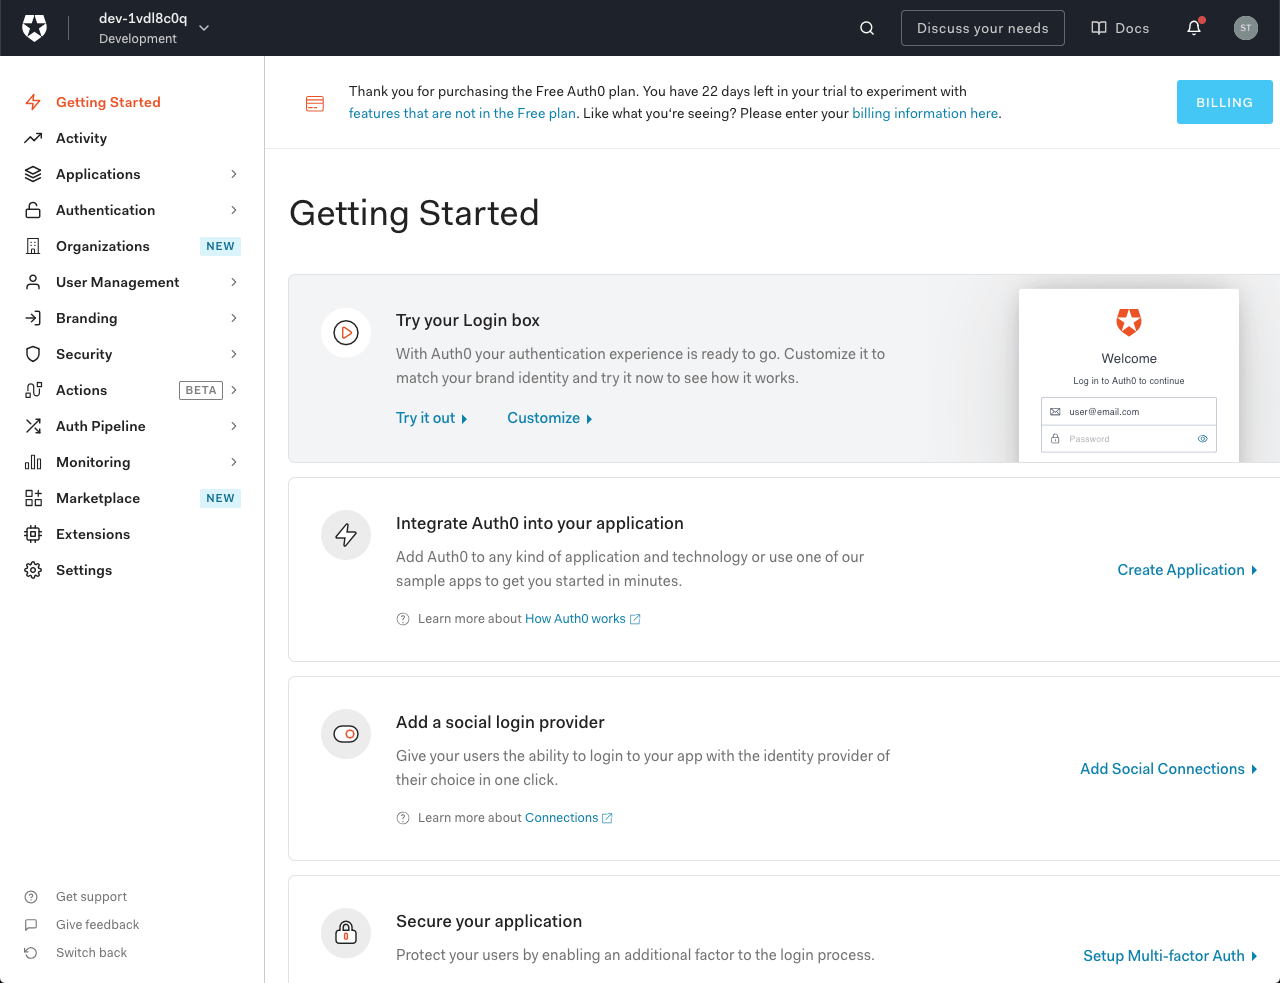1280x983 pixels.
Task: Toggle password visibility in the login preview
Action: click(x=1202, y=438)
